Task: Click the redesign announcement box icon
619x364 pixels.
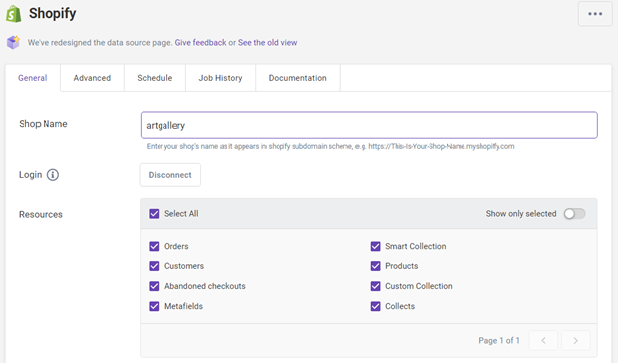Action: pyautogui.click(x=13, y=42)
